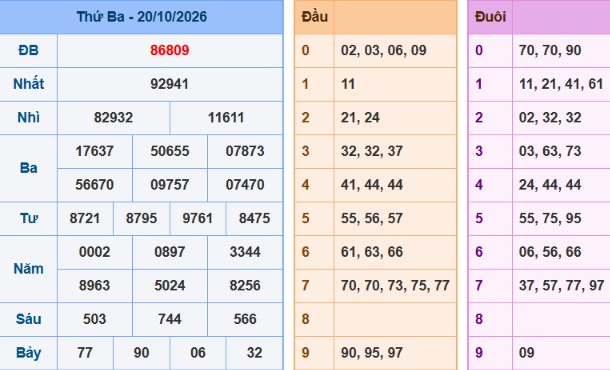
Task: Click Tư prize number 8475
Action: [254, 218]
